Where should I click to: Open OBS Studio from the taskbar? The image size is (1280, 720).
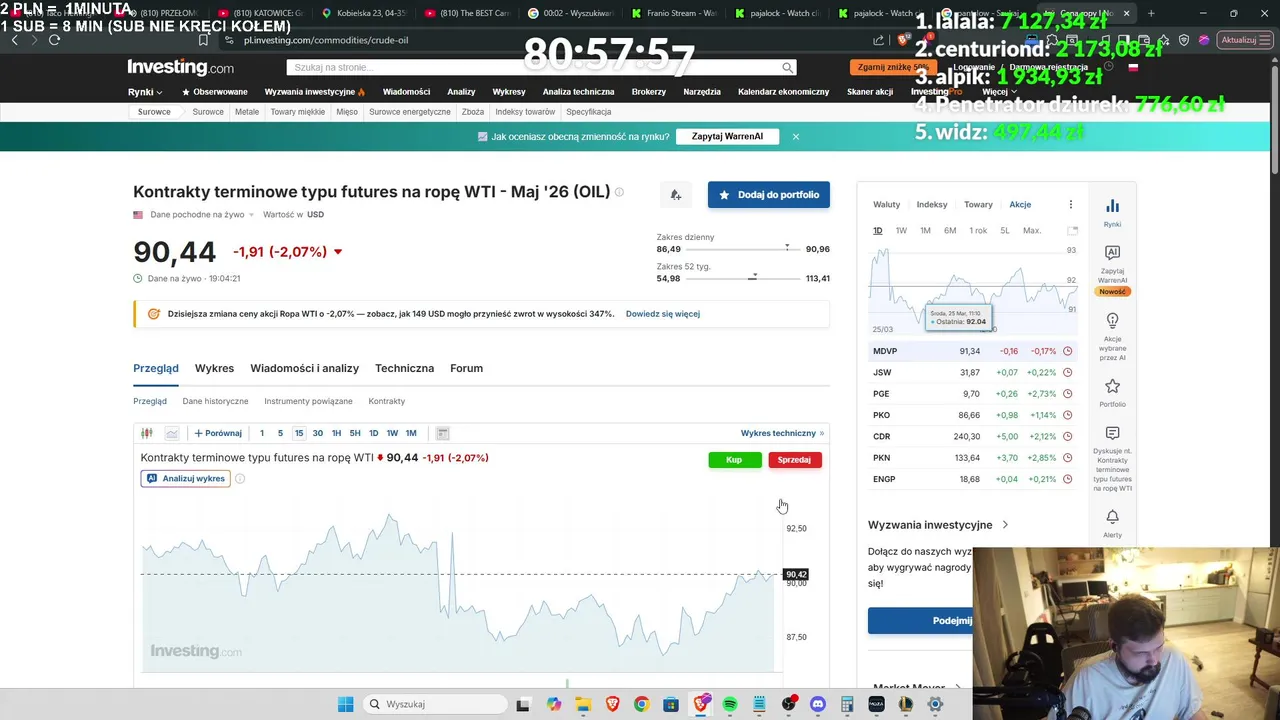coord(789,704)
